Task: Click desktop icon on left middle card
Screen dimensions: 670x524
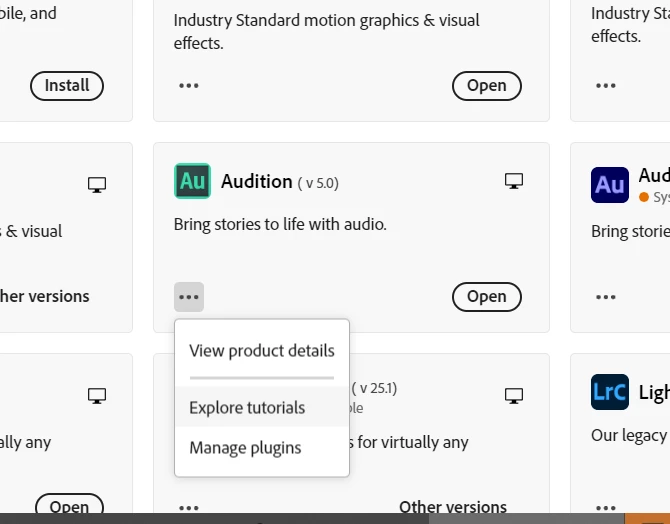Action: pyautogui.click(x=97, y=185)
